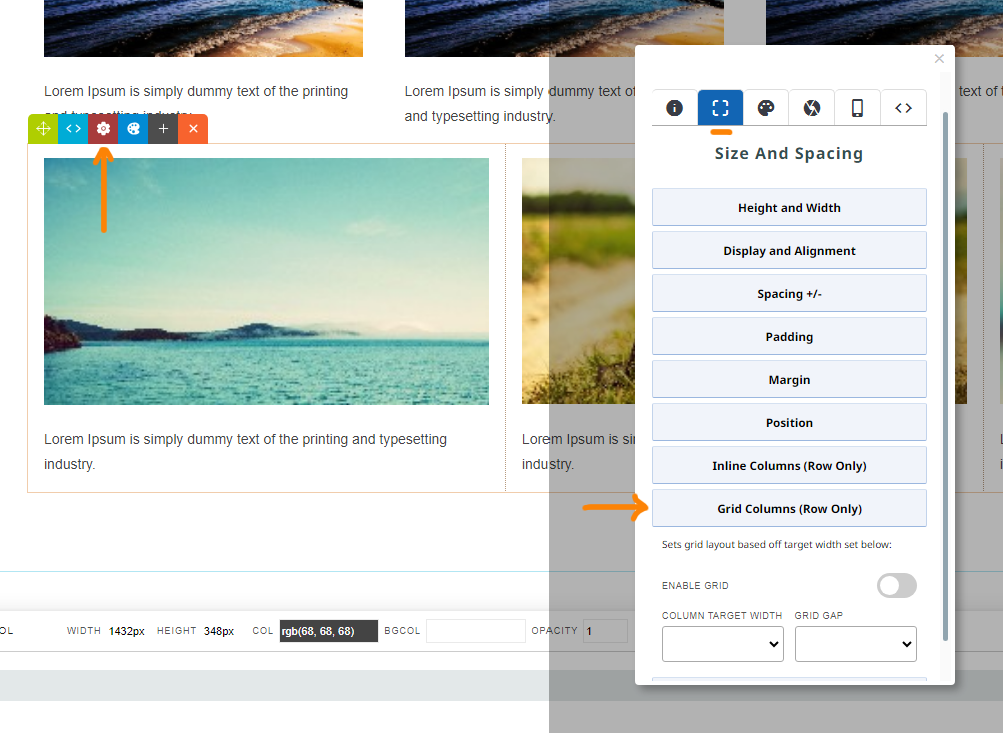Click the Inline Columns (Row Only) button

coord(789,466)
